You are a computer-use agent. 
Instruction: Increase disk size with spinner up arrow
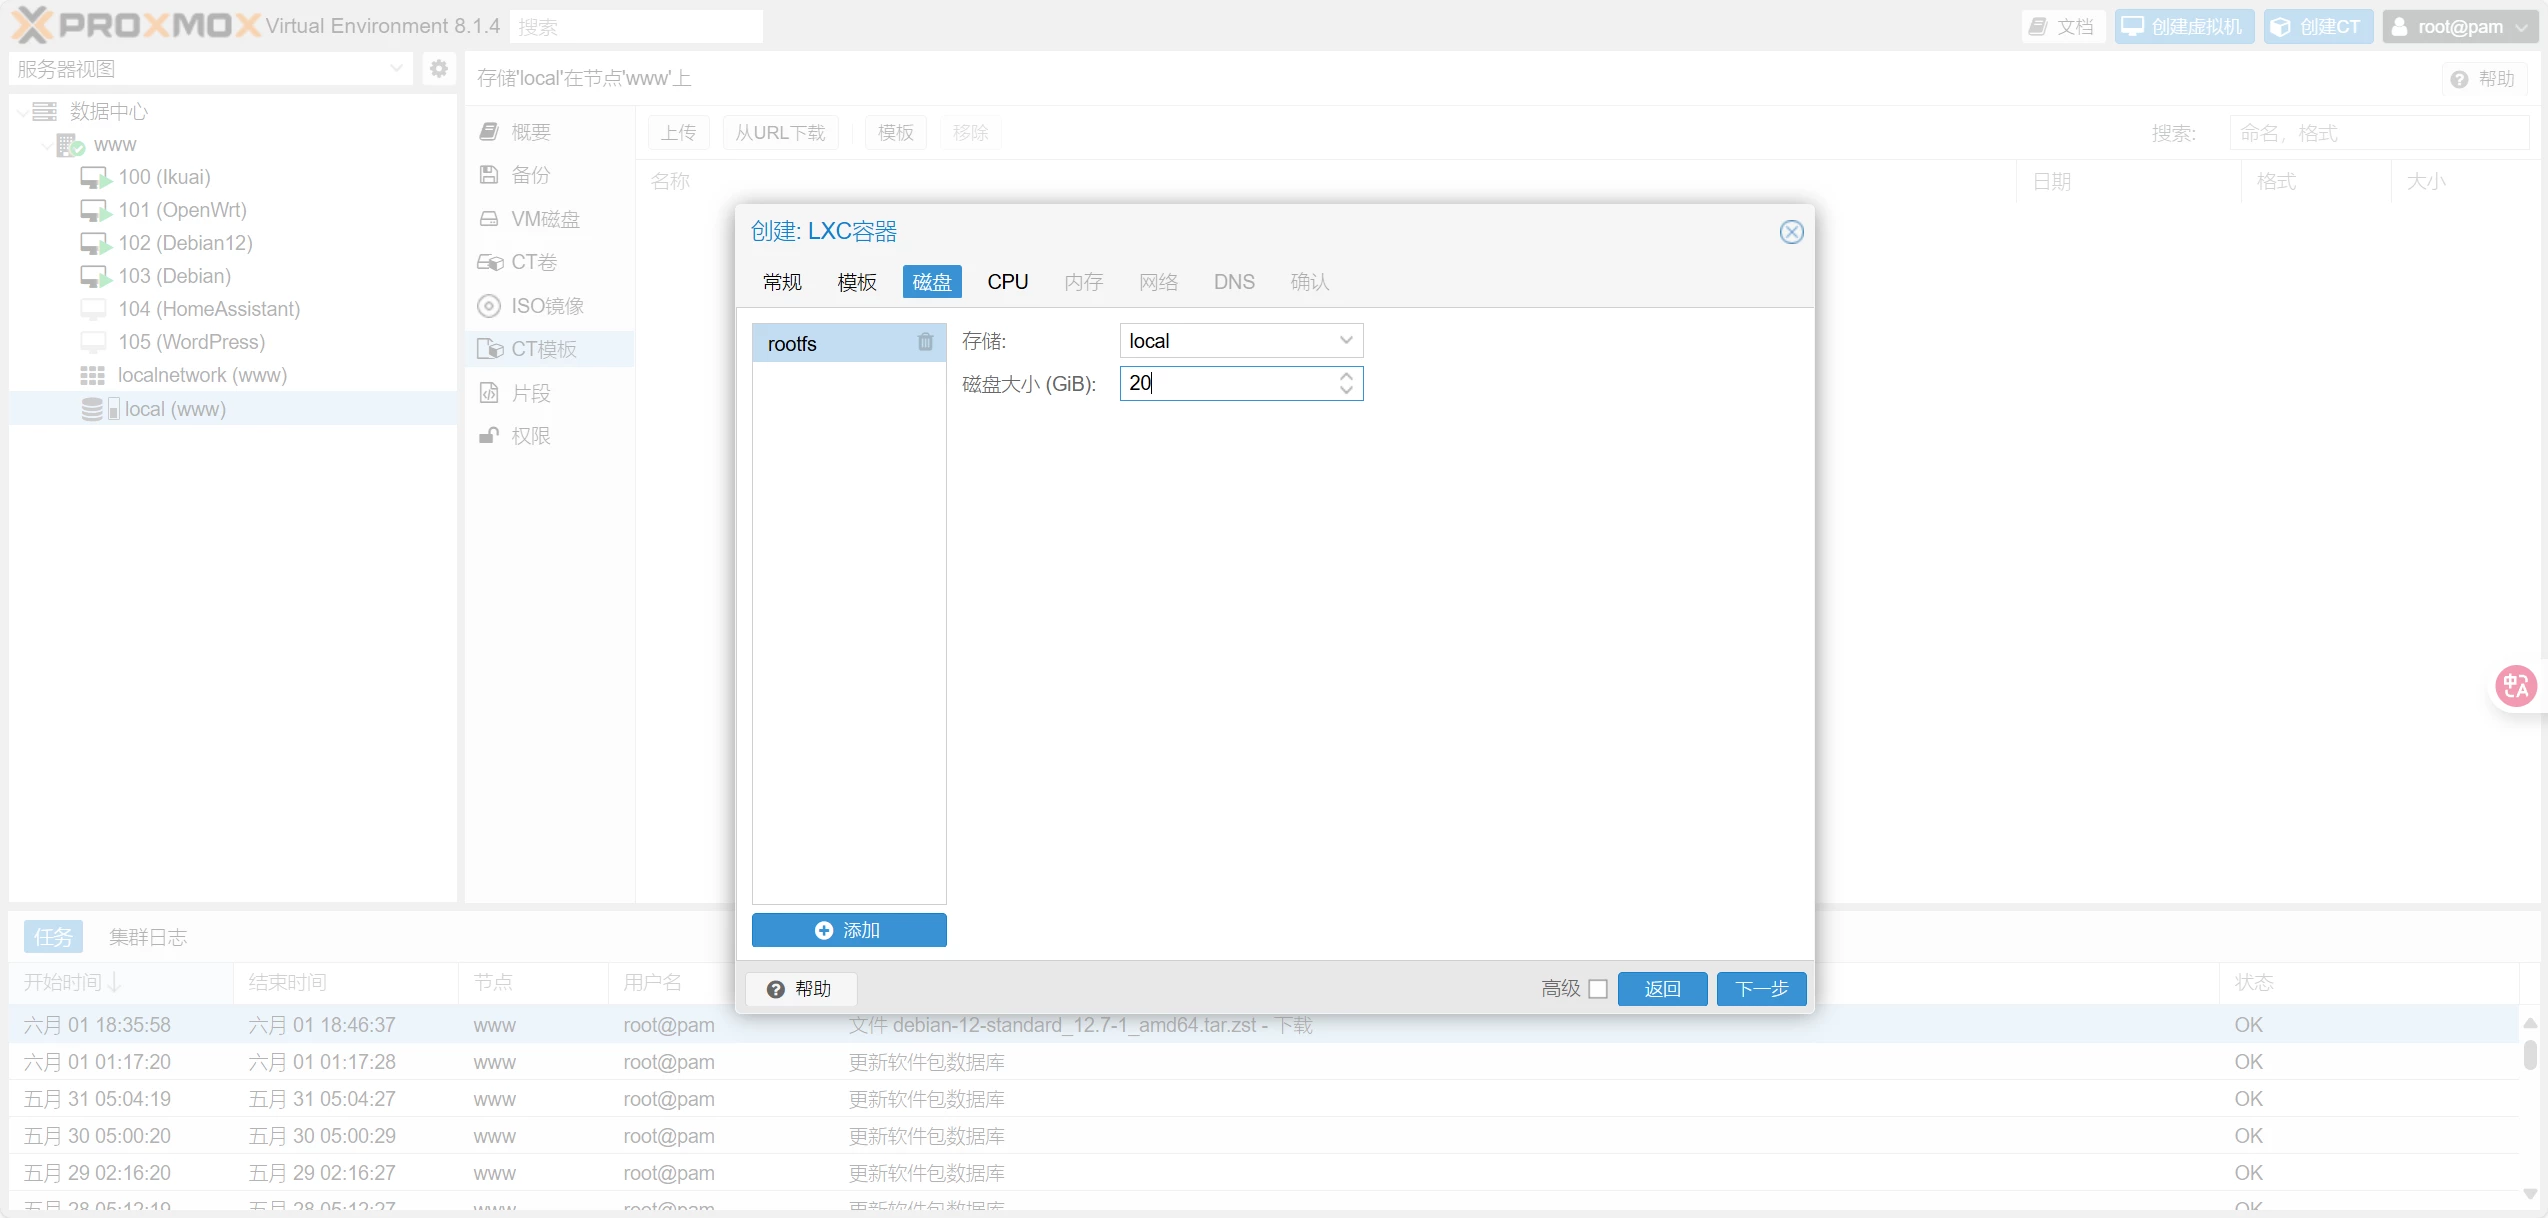1346,377
